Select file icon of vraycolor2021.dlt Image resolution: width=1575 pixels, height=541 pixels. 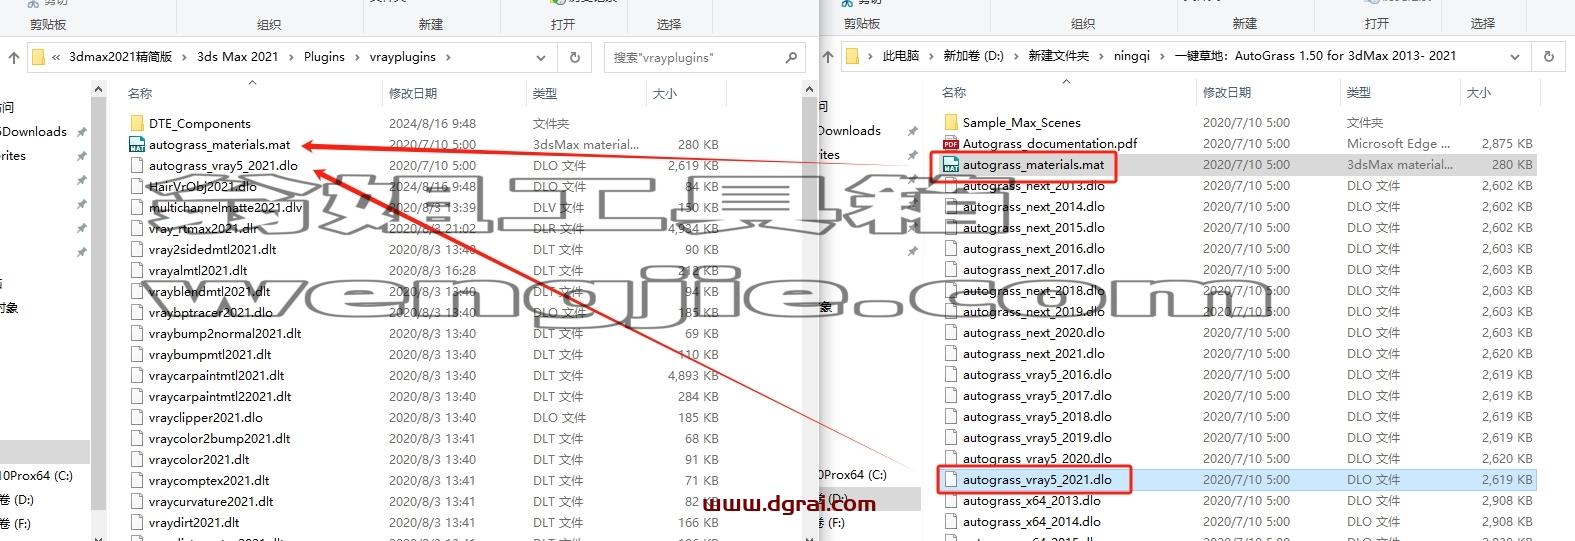coord(138,459)
